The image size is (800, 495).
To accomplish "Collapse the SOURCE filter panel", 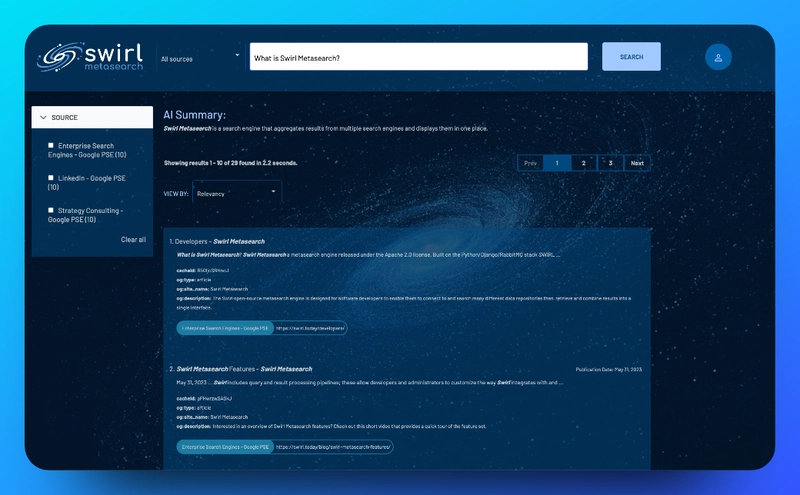I will point(92,117).
